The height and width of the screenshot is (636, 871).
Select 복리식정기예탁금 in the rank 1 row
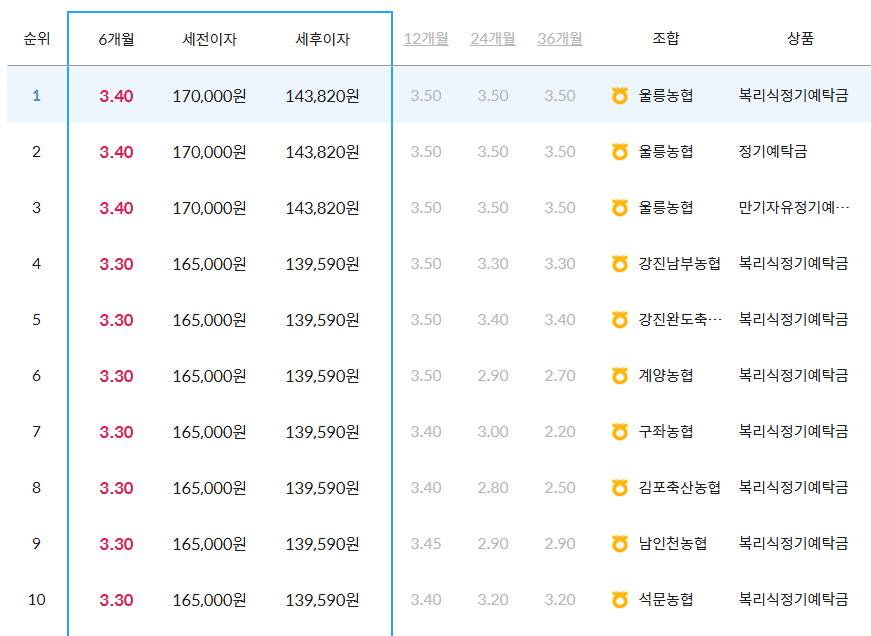pyautogui.click(x=793, y=96)
